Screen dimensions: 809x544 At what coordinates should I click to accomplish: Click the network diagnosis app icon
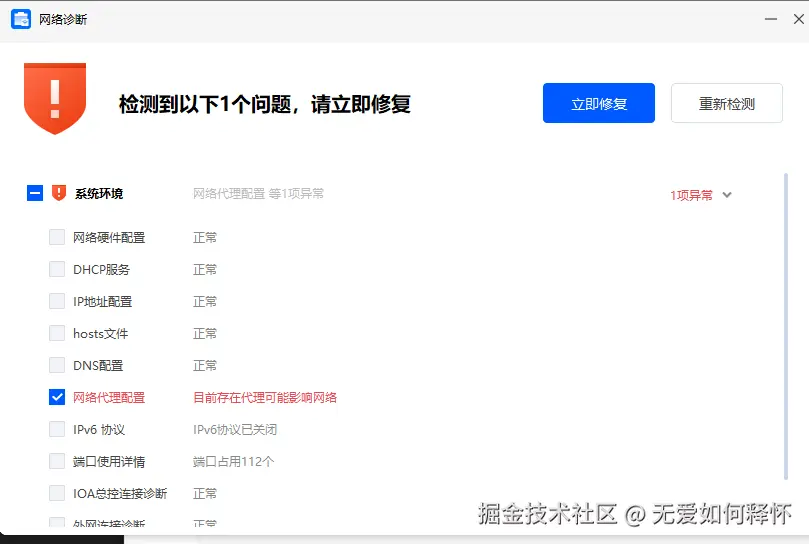click(x=21, y=19)
